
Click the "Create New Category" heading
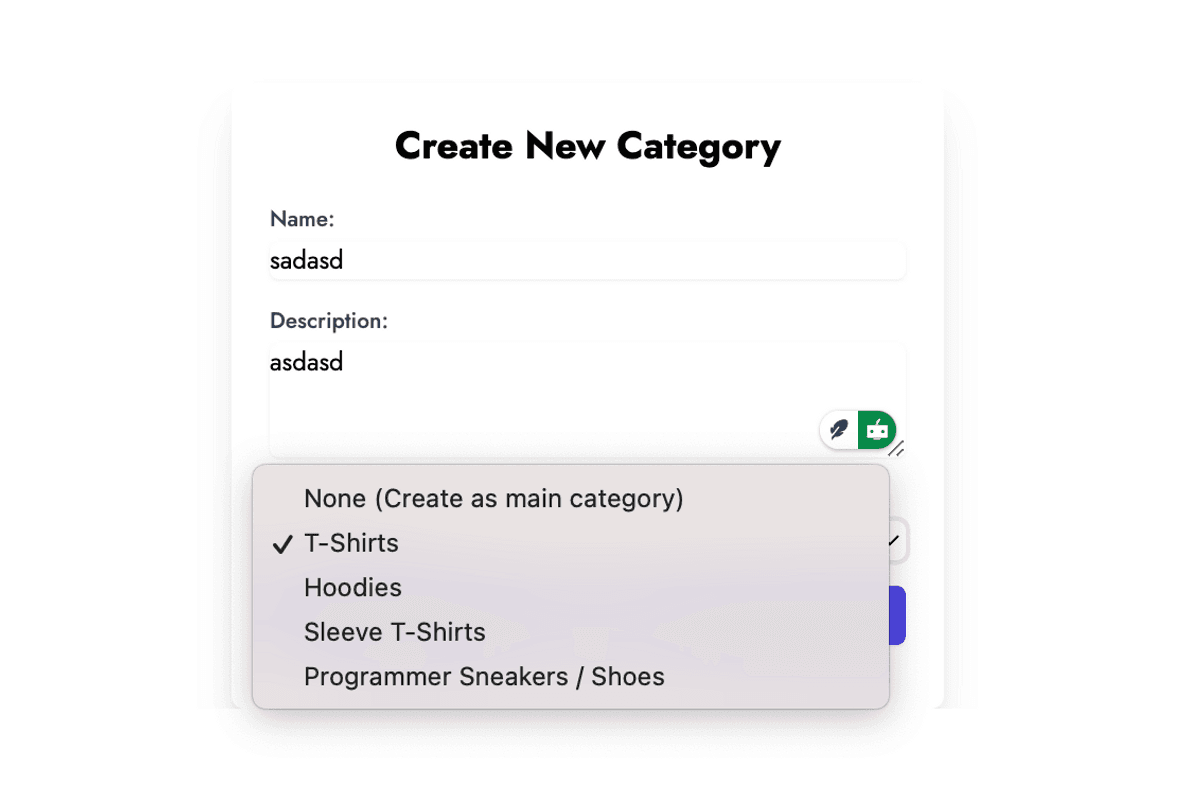coord(587,146)
